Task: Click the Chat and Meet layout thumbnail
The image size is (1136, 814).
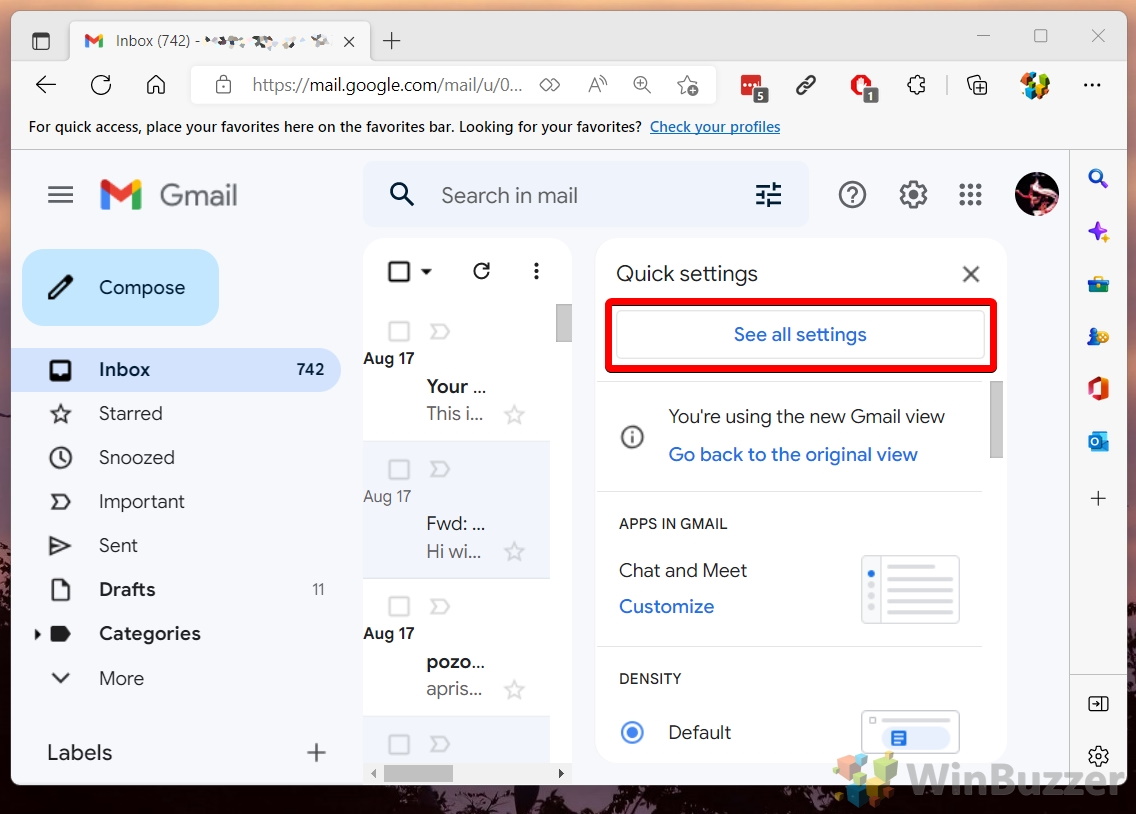Action: pyautogui.click(x=910, y=589)
